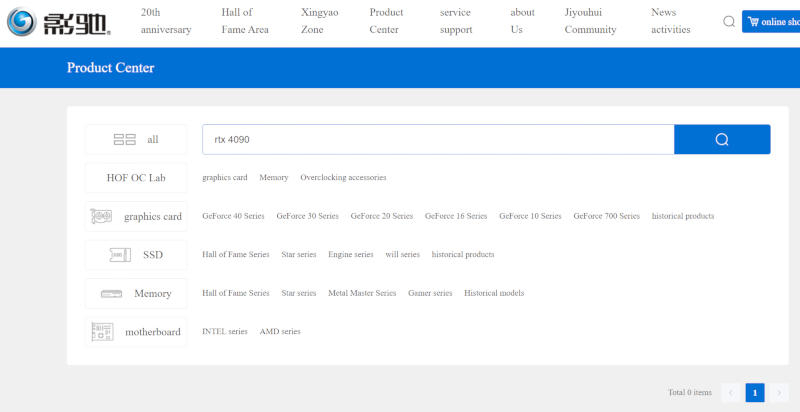800x412 pixels.
Task: Click the Galax logo in header
Action: 58,21
